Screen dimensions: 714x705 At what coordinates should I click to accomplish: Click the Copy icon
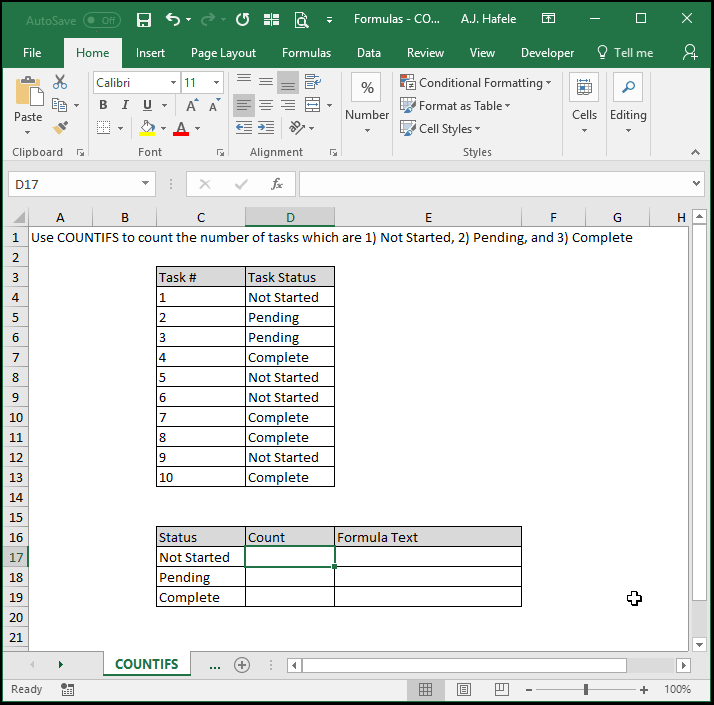coord(59,105)
